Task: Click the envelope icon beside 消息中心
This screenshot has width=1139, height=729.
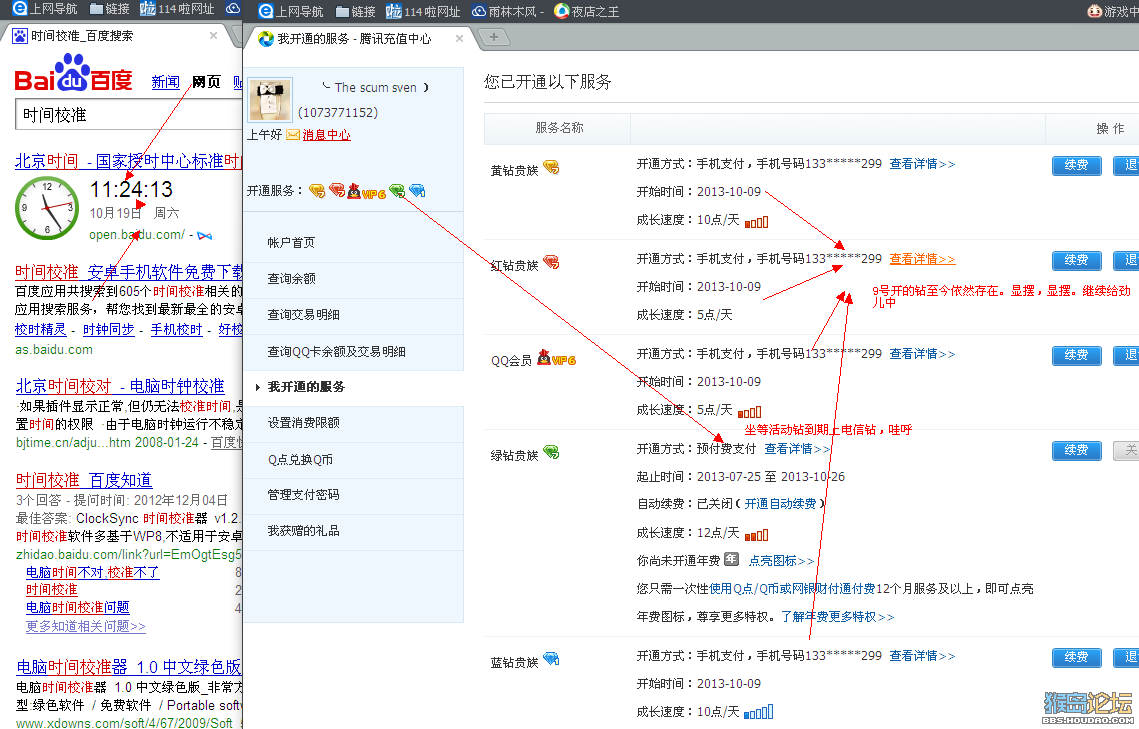Action: coord(293,135)
